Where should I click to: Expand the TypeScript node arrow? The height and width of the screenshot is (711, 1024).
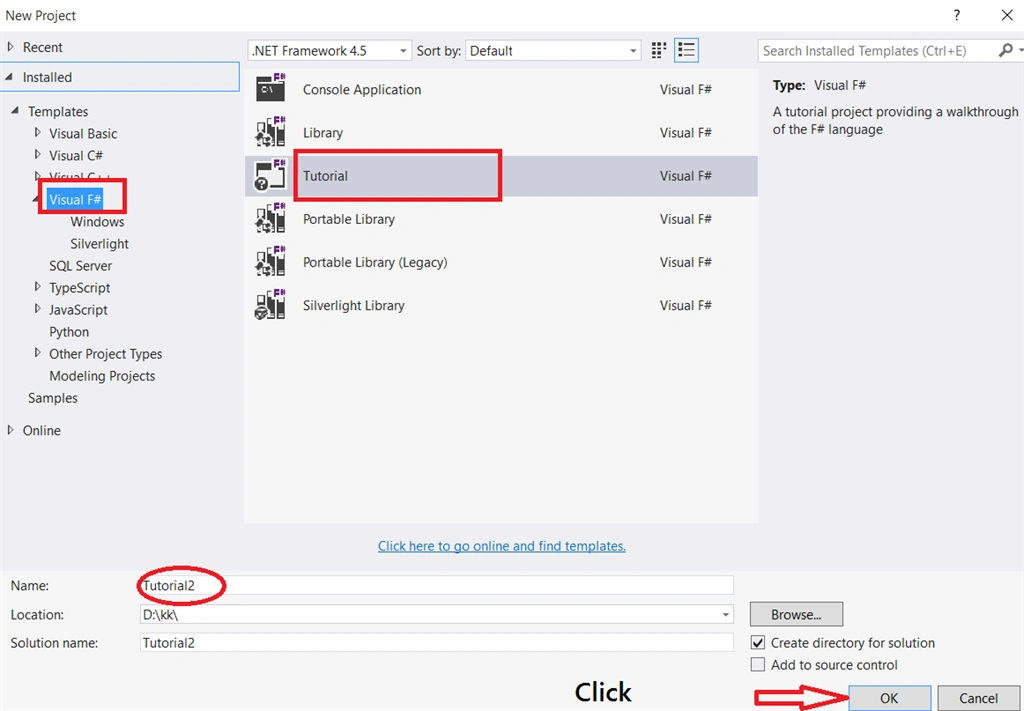pos(37,287)
